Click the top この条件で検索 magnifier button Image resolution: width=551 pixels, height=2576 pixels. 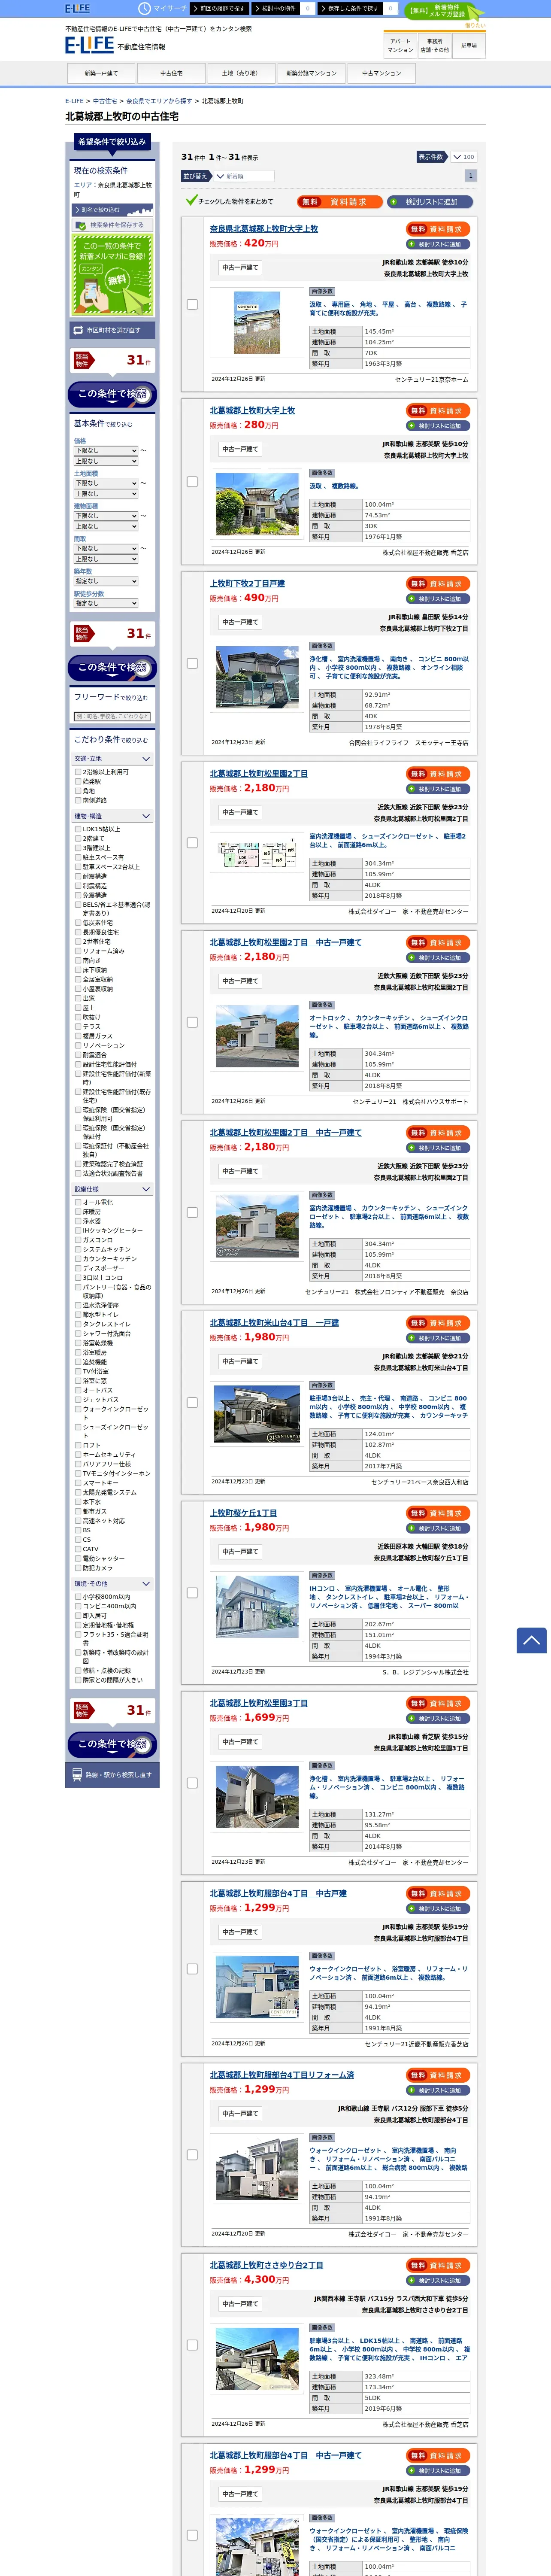click(x=112, y=394)
